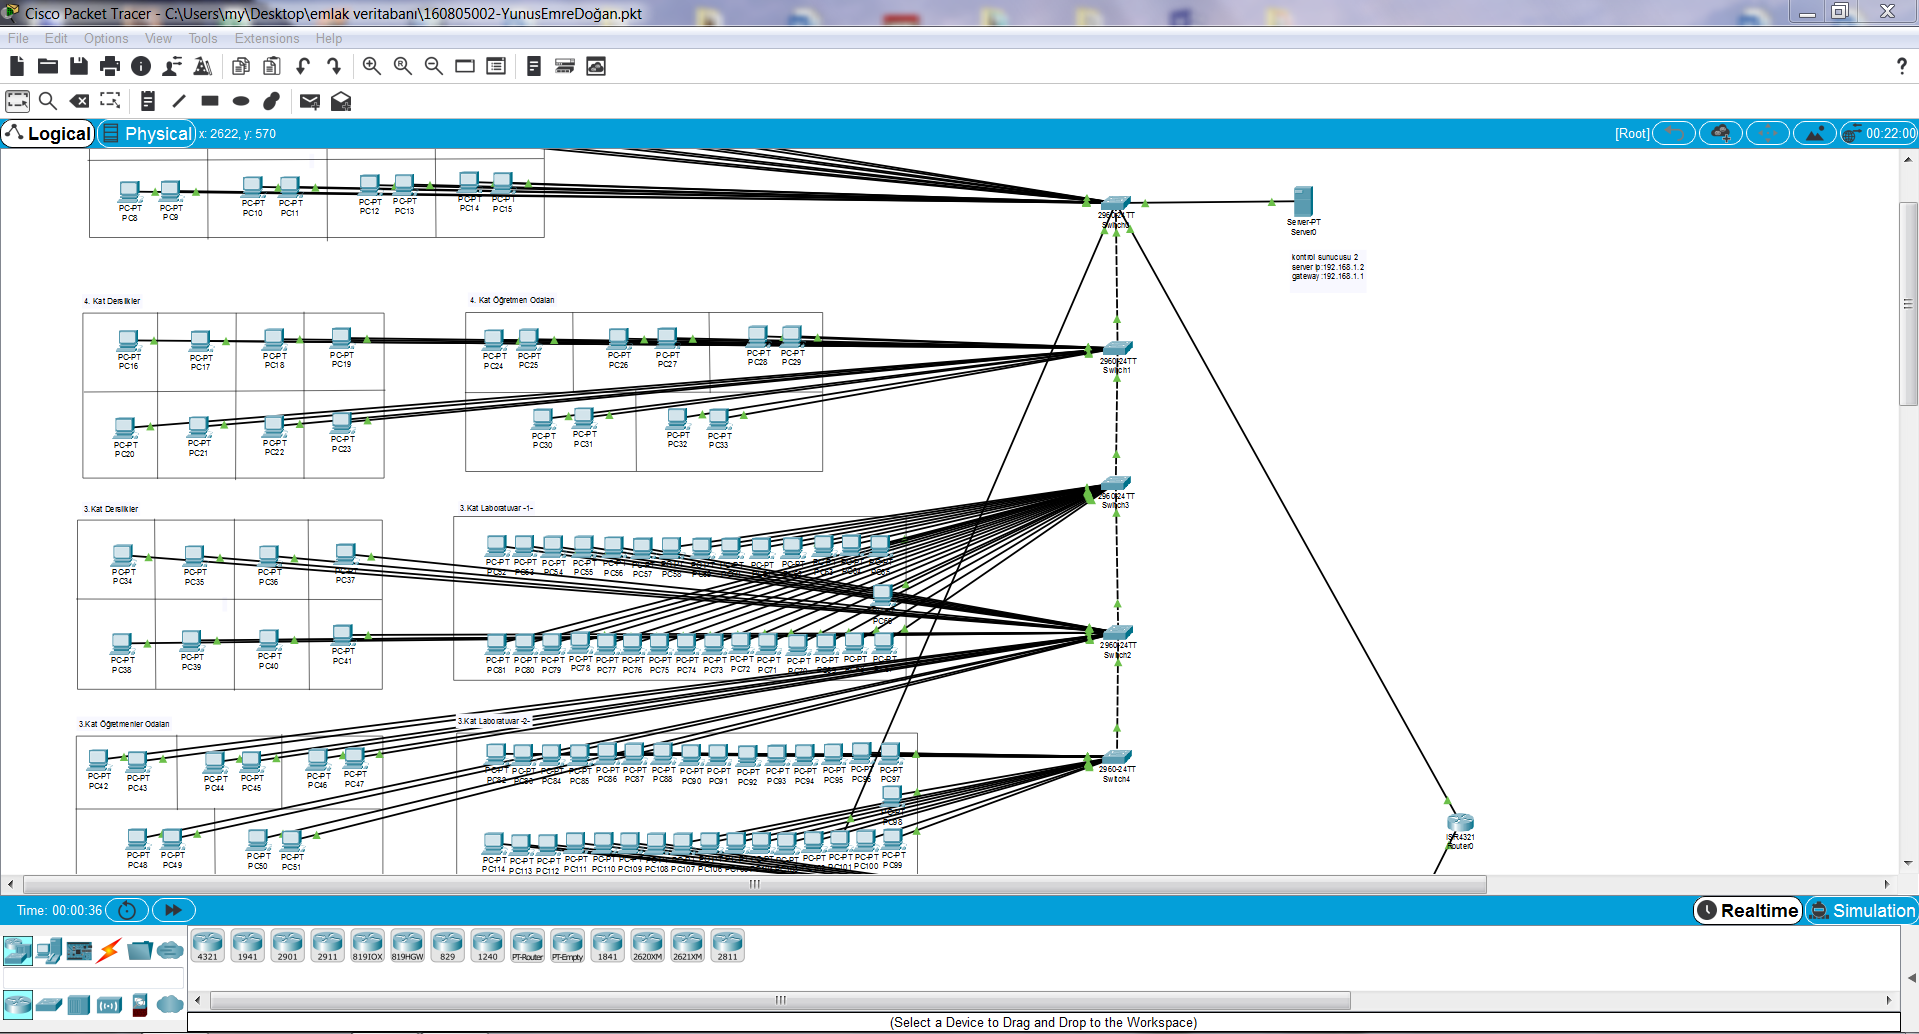This screenshot has width=1919, height=1034.
Task: Open the Extensions menu
Action: click(x=266, y=38)
